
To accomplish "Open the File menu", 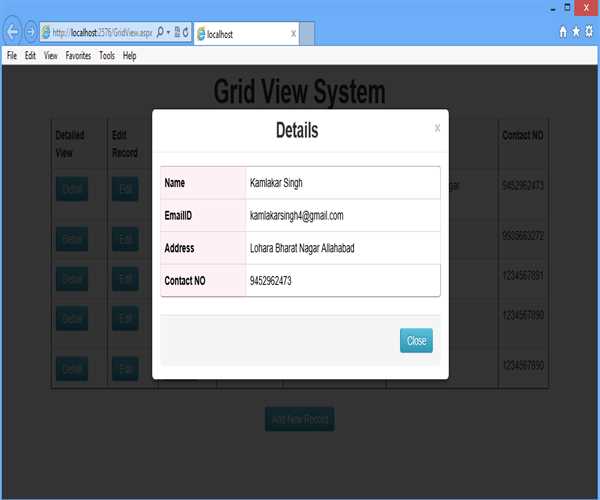I will (x=12, y=56).
